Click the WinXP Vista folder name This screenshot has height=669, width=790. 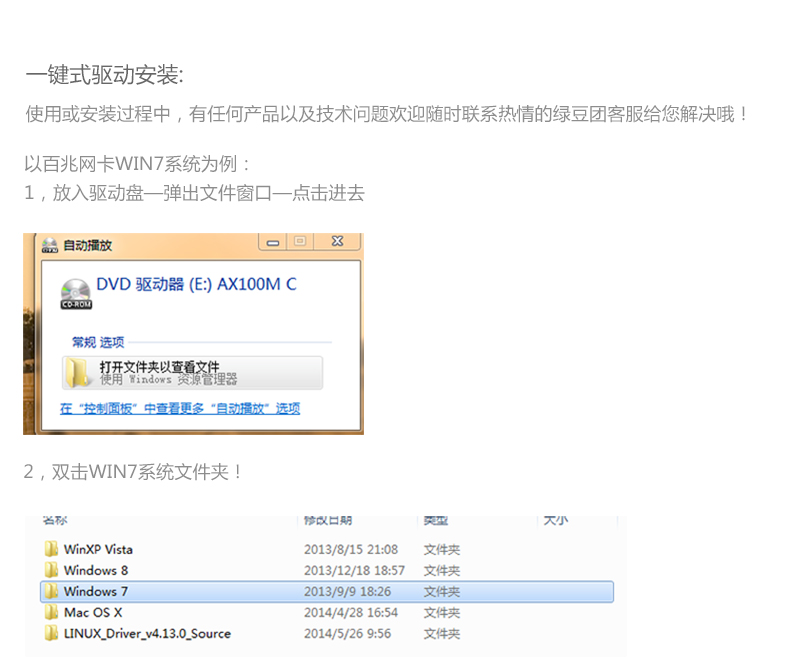tap(98, 550)
